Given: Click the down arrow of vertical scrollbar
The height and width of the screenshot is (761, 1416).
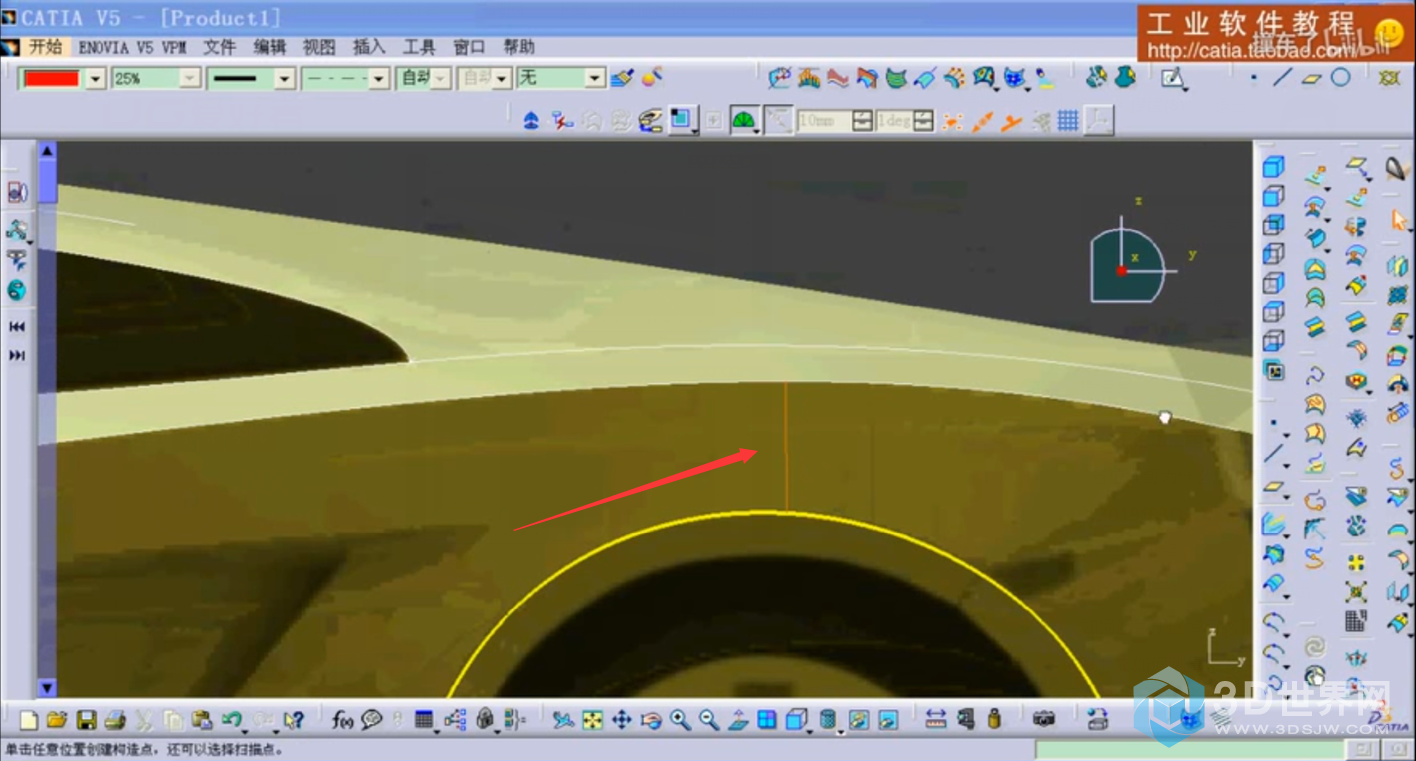Looking at the screenshot, I should point(47,688).
